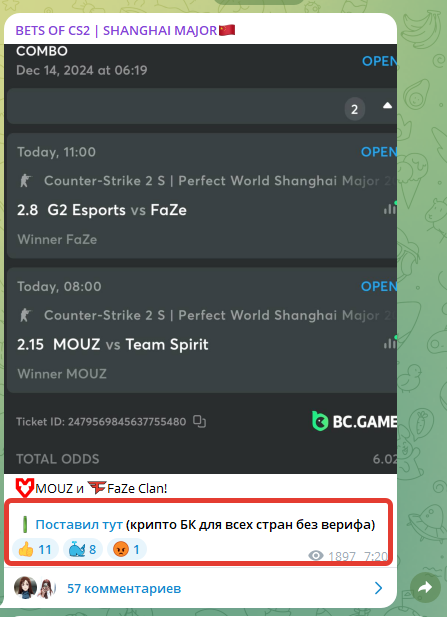Collapse the combo selections with up arrow
Screen dimensions: 447x617
point(388,106)
